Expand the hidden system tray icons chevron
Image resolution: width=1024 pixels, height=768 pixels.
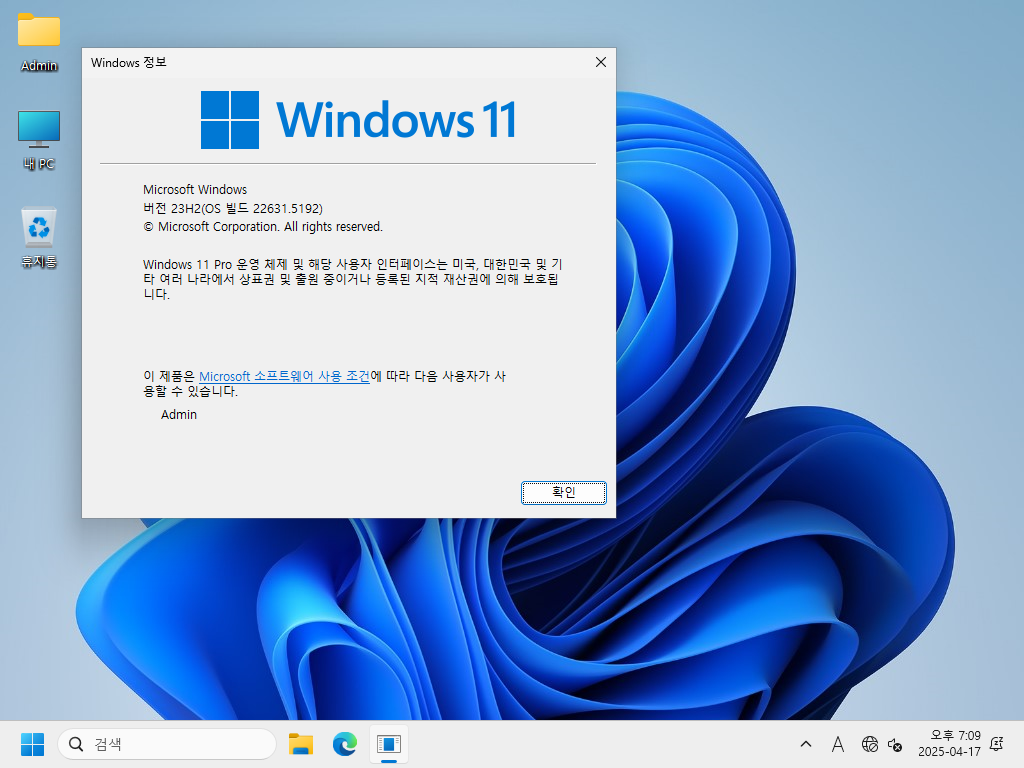[x=806, y=744]
